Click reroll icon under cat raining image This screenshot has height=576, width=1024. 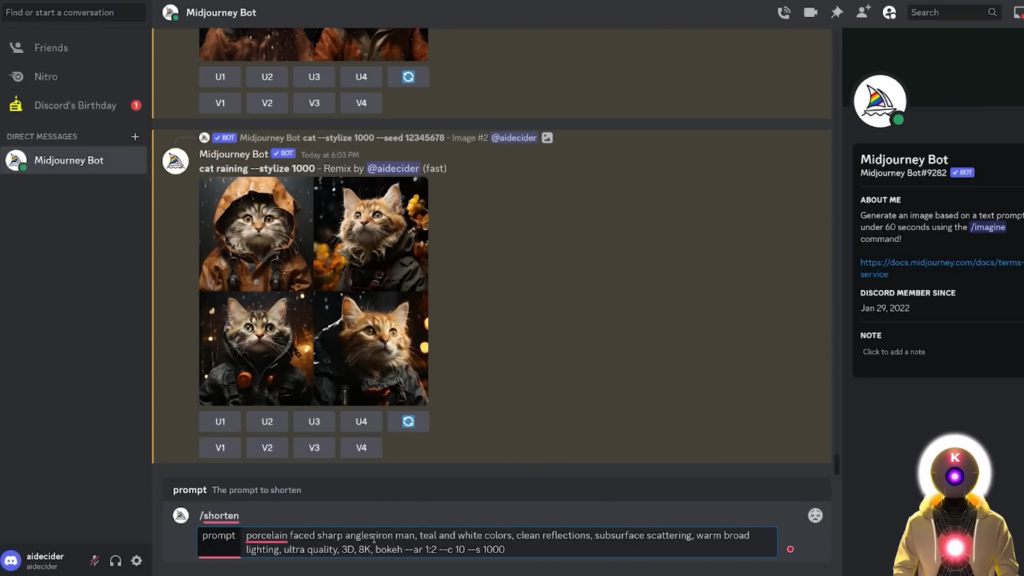tap(408, 422)
